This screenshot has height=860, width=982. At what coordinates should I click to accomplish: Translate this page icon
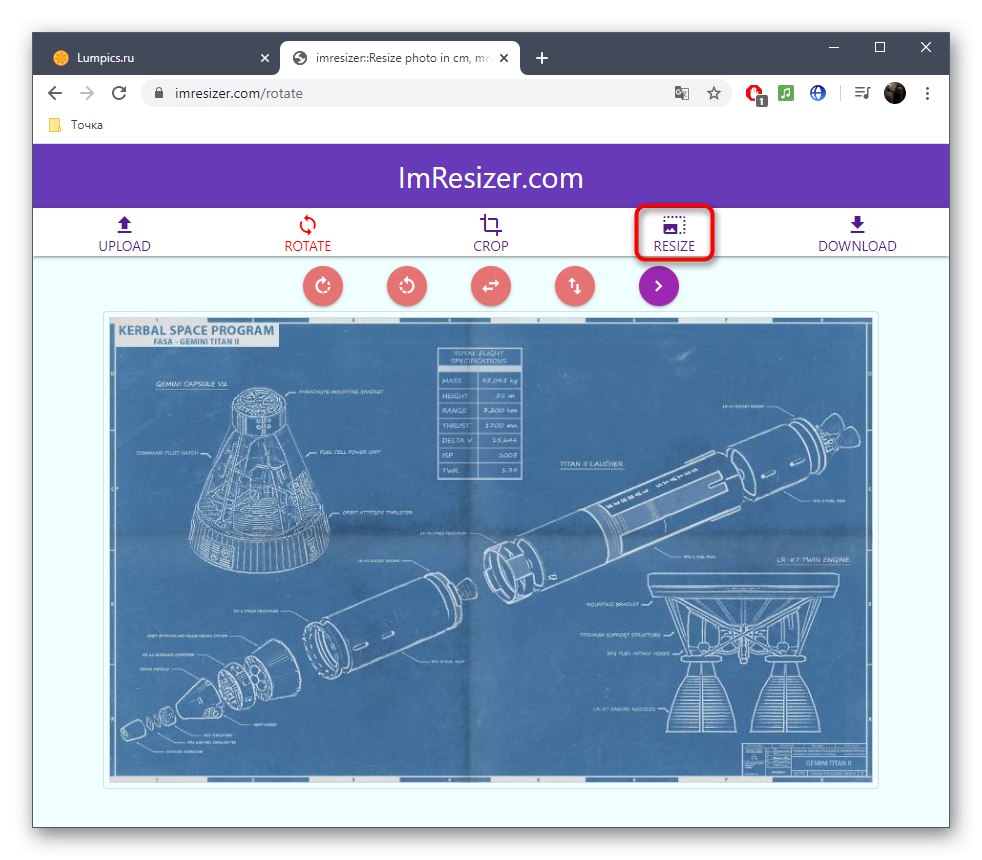coord(681,93)
